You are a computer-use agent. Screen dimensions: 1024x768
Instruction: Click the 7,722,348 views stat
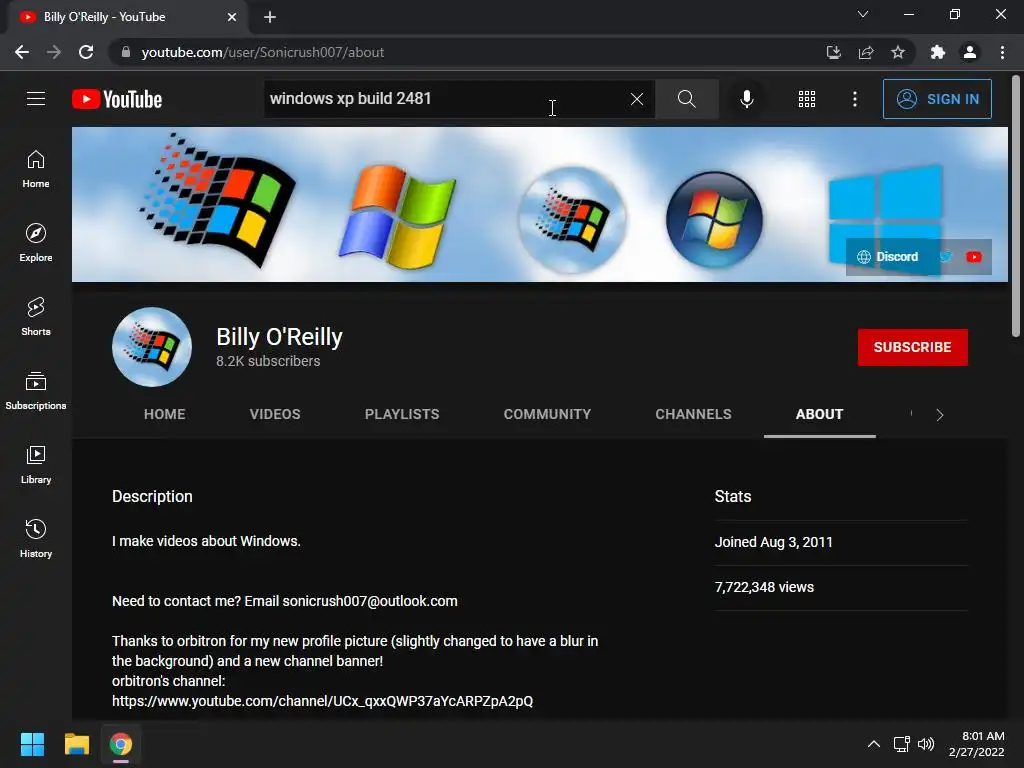pos(764,587)
